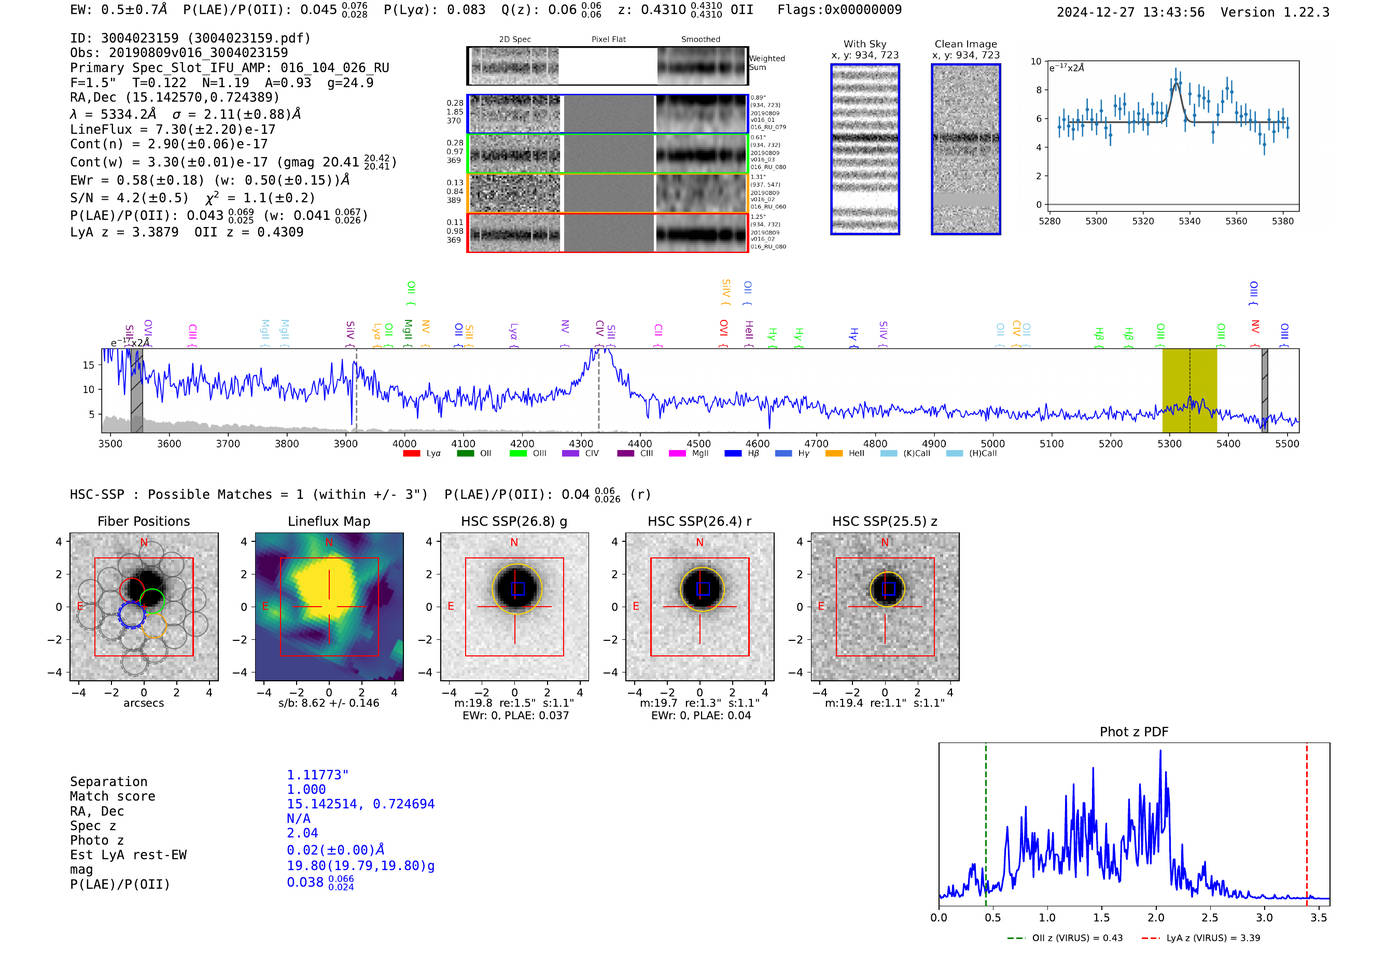Viewport: 1400px width, 953px height.
Task: Click the Separation value 1.11773"
Action: point(318,775)
